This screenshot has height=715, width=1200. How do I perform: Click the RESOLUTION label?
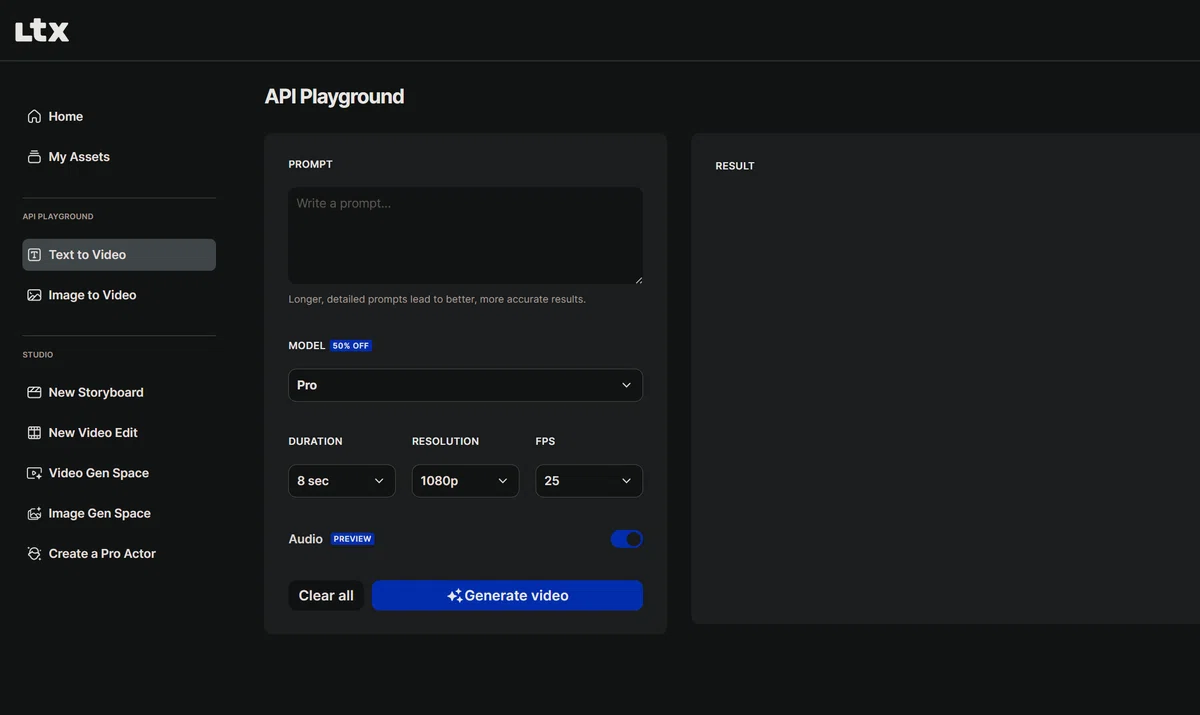[445, 441]
